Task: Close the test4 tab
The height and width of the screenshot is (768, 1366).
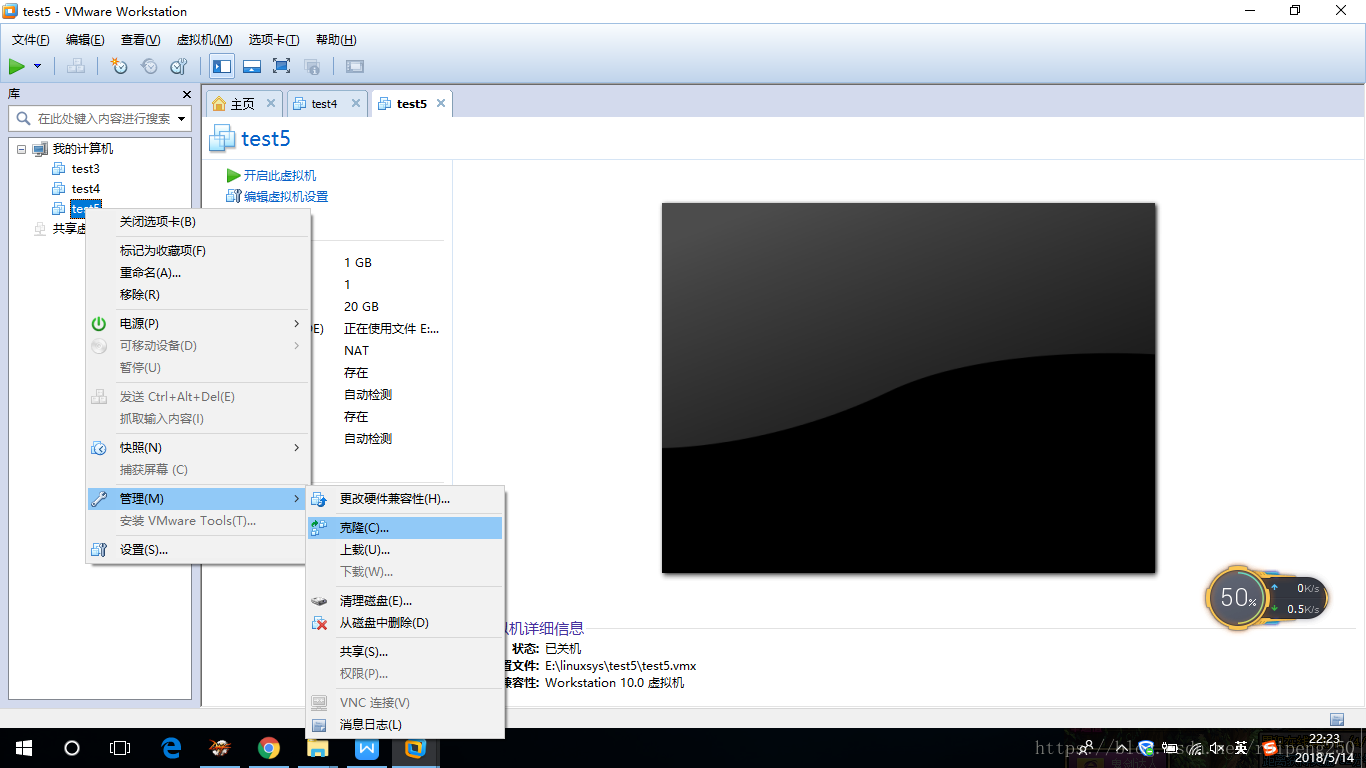Action: 355,103
